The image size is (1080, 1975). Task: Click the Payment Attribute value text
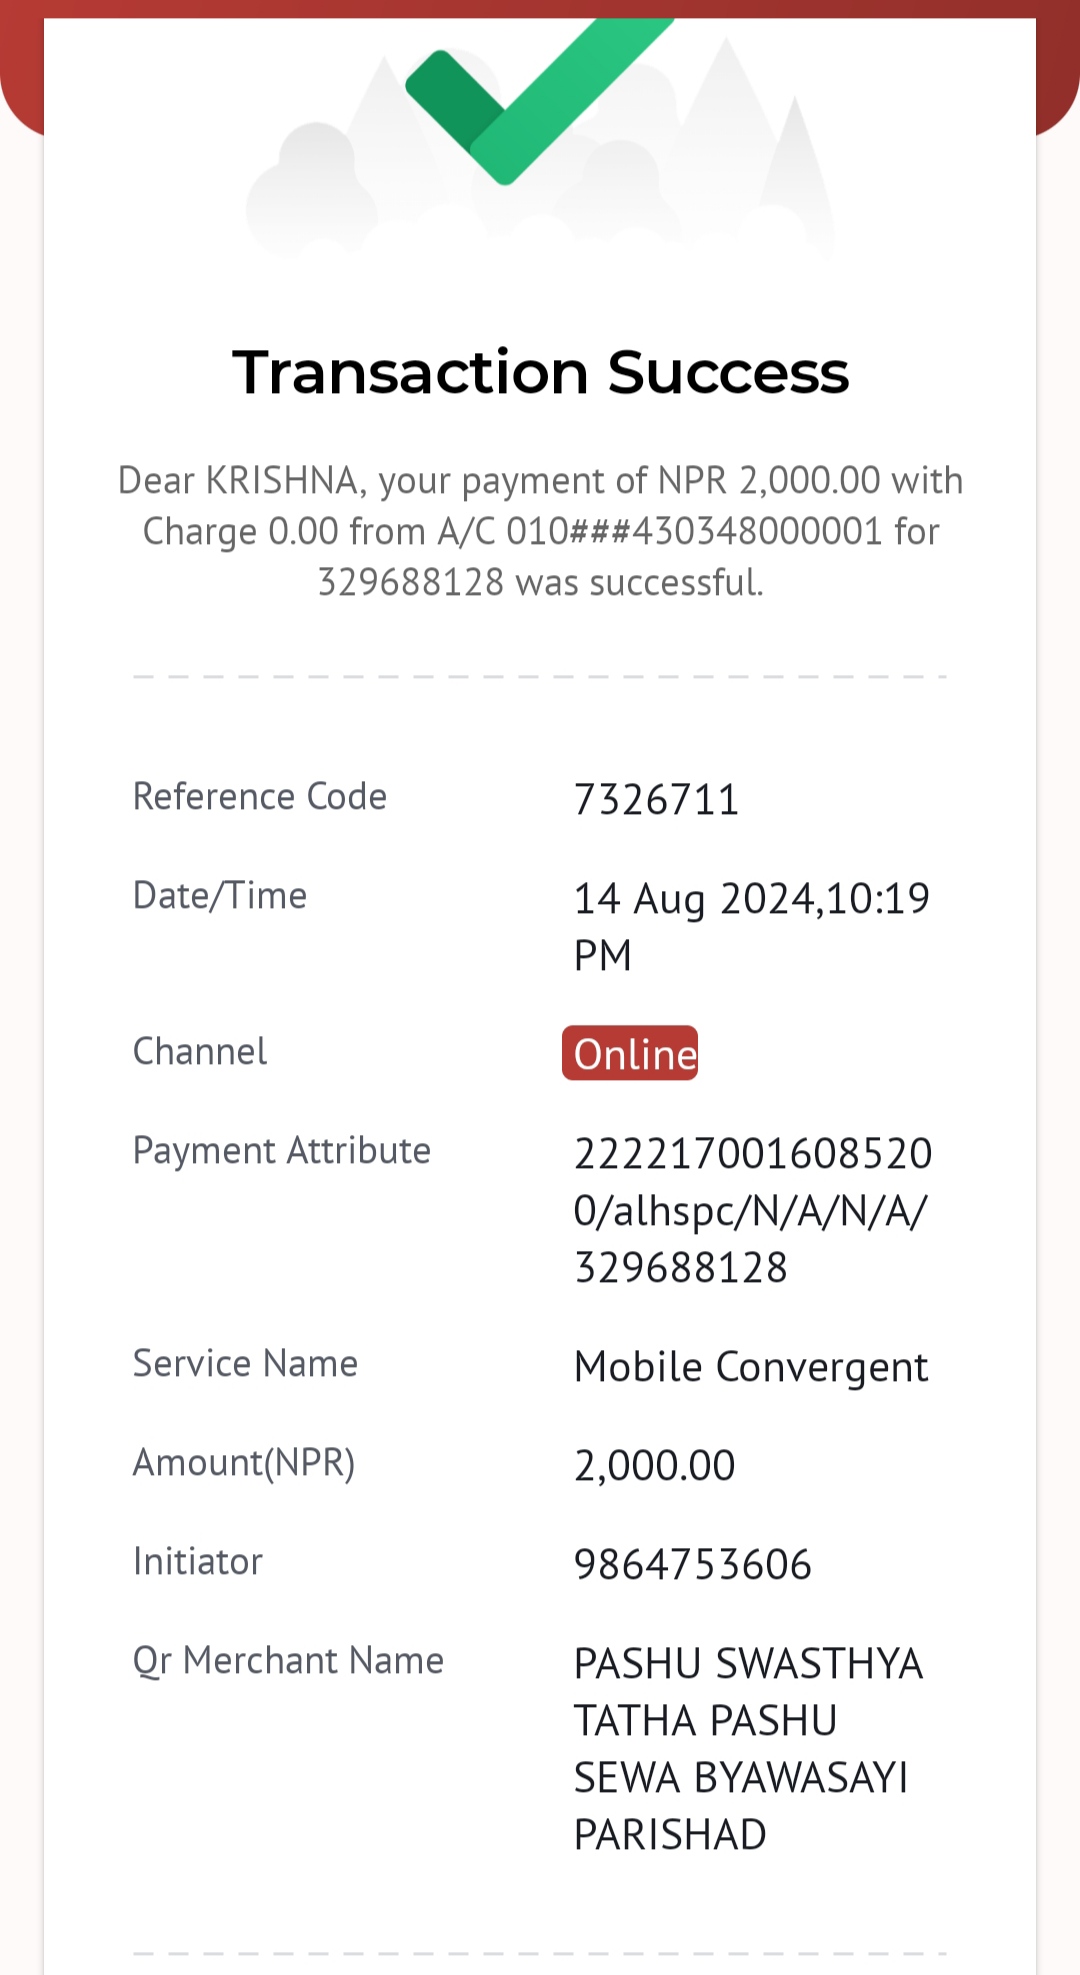pos(753,1210)
